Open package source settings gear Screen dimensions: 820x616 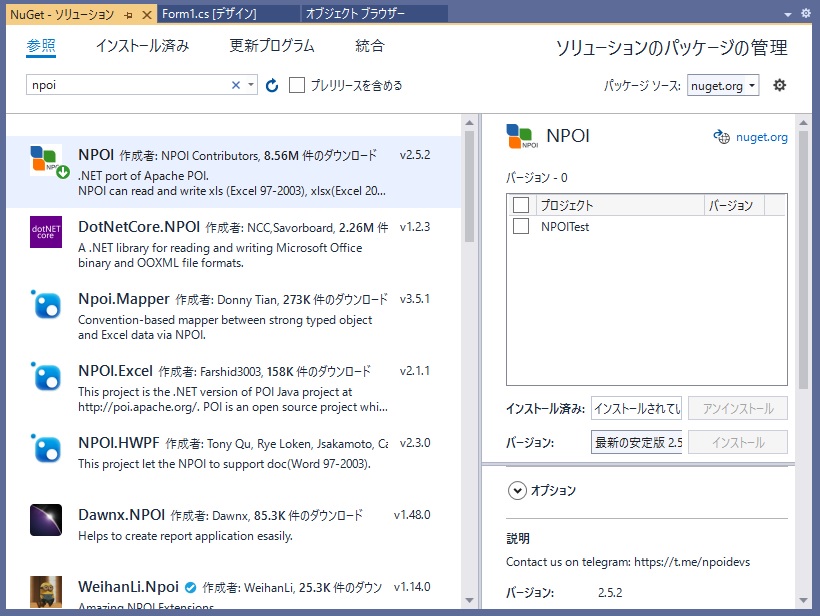pos(779,85)
